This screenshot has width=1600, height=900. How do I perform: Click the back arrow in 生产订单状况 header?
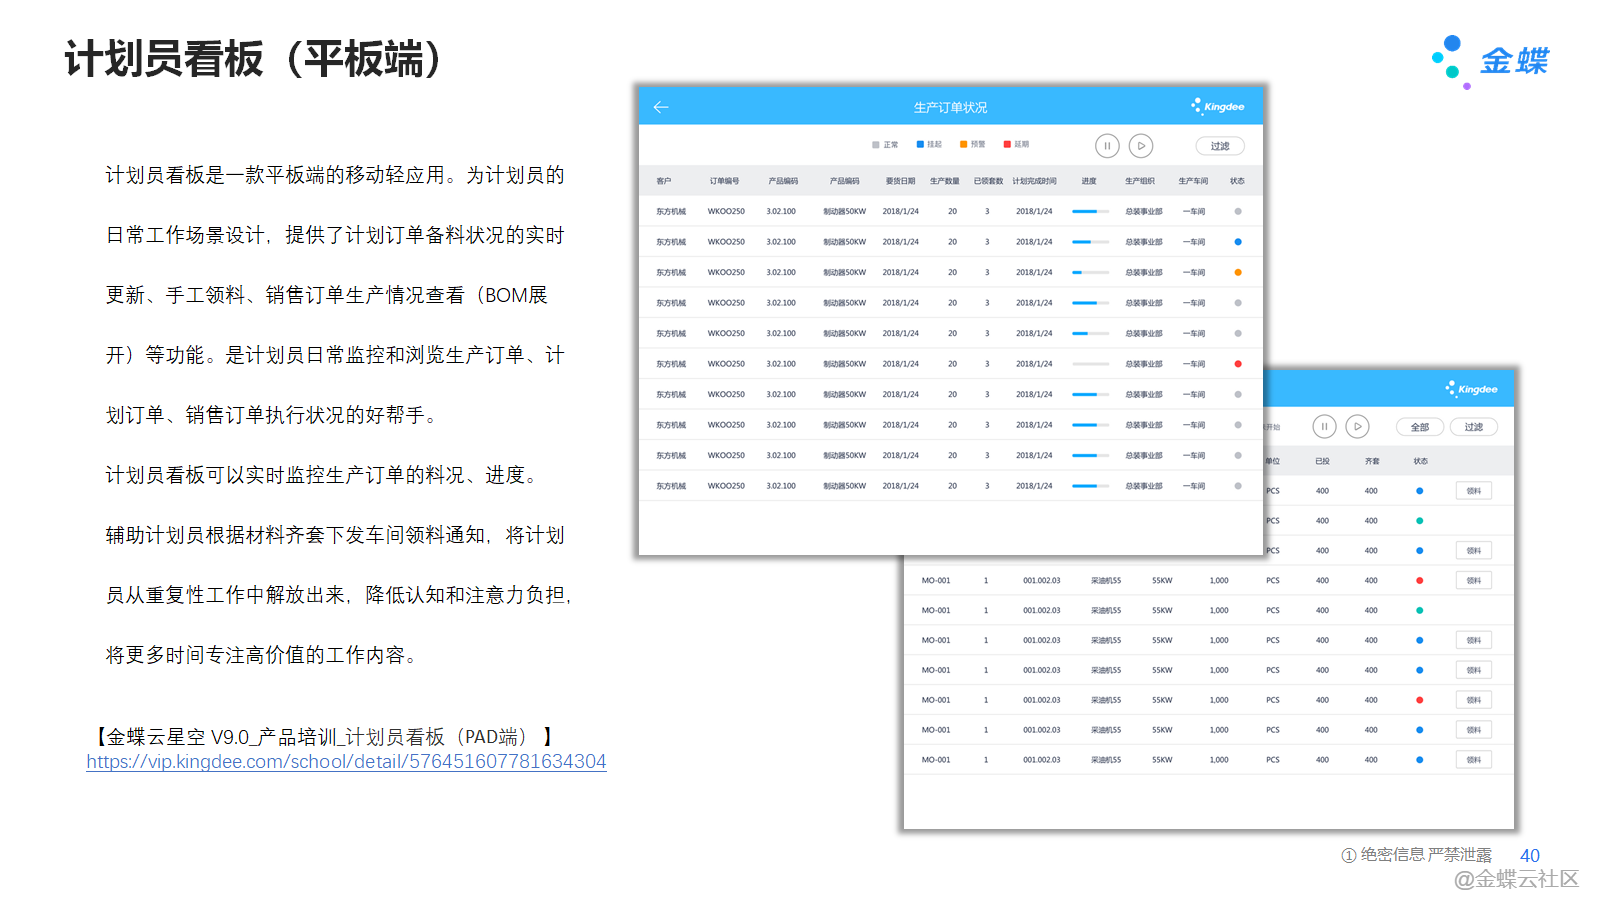pyautogui.click(x=660, y=107)
